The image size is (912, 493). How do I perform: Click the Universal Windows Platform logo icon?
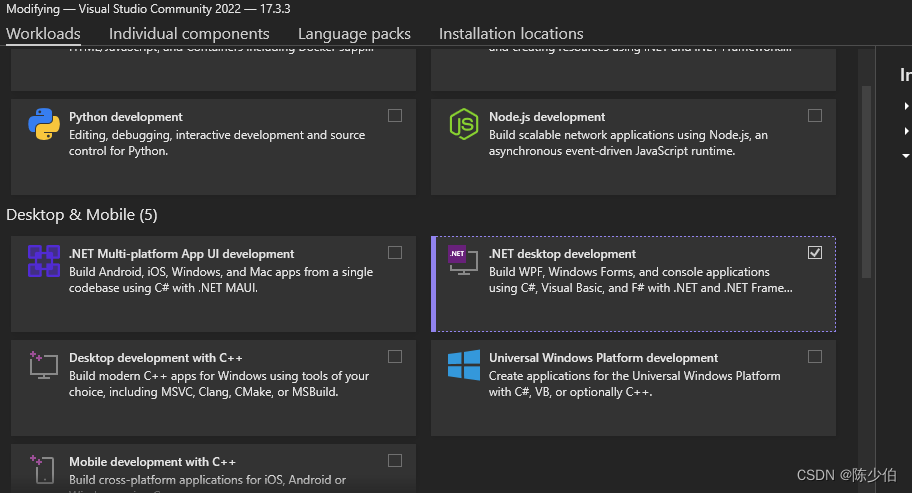coord(463,365)
